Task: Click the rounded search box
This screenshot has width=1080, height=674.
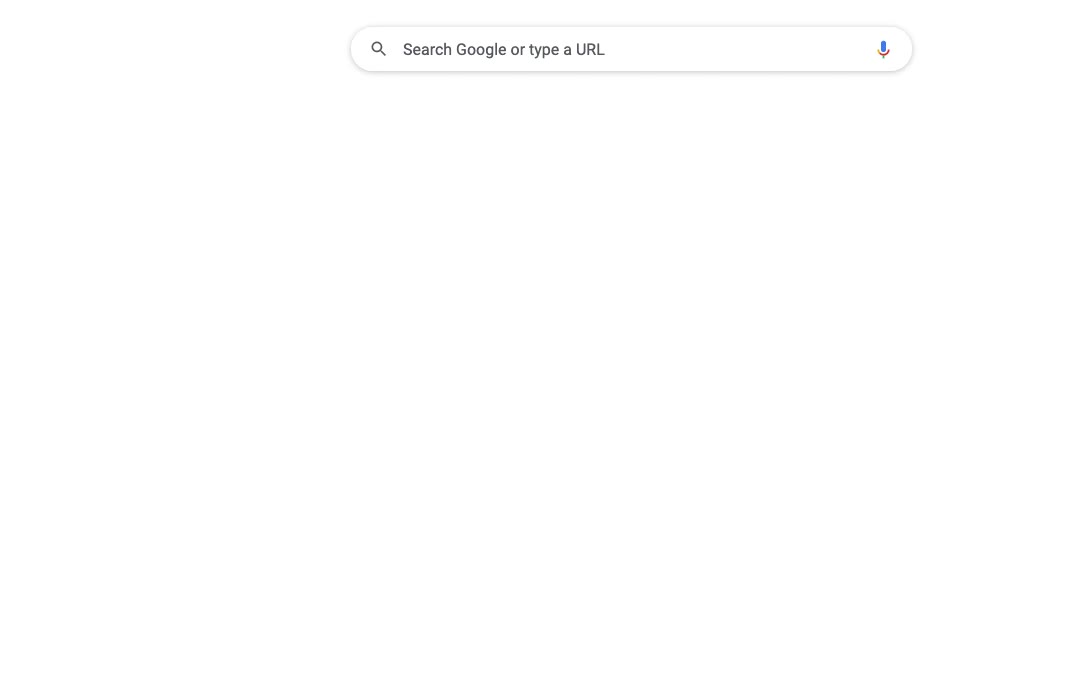Action: pyautogui.click(x=631, y=49)
